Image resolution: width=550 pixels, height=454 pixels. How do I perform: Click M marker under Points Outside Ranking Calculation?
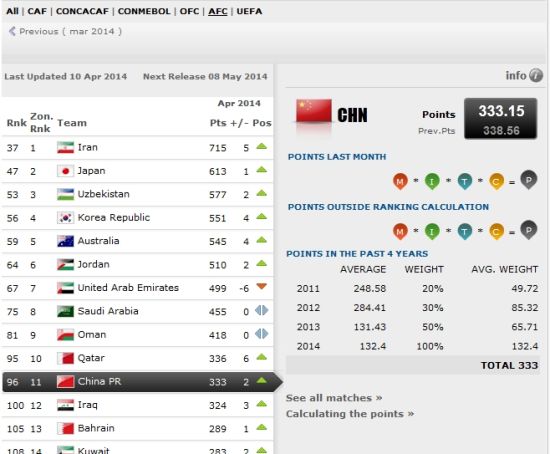(x=400, y=232)
